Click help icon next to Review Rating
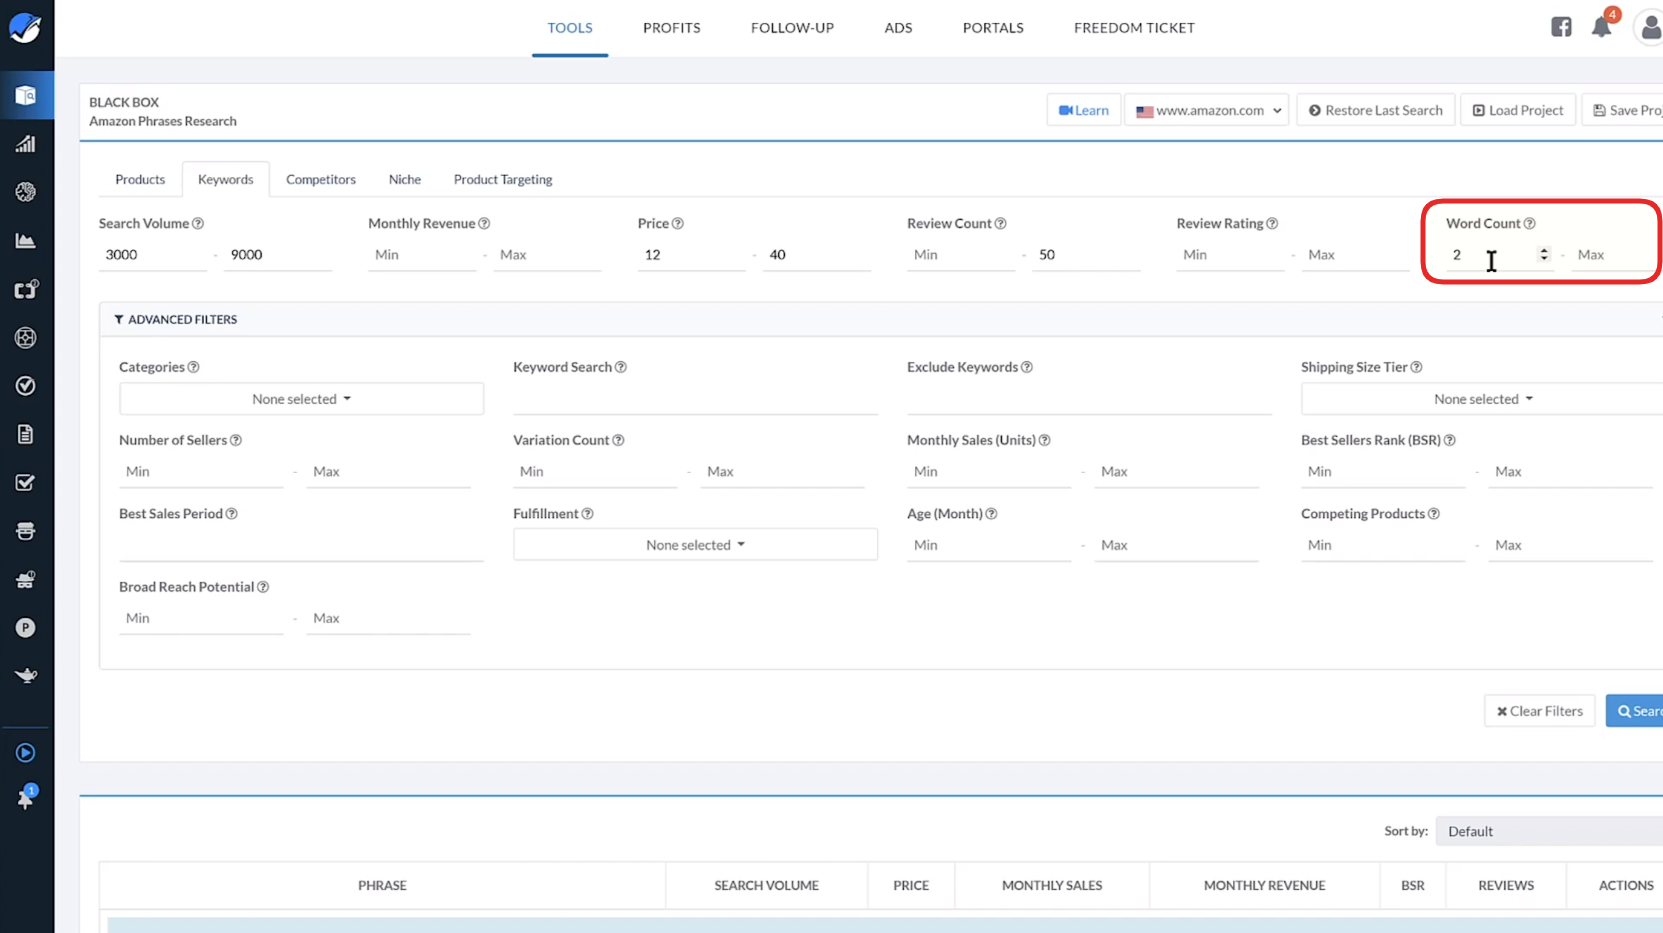 click(1272, 224)
